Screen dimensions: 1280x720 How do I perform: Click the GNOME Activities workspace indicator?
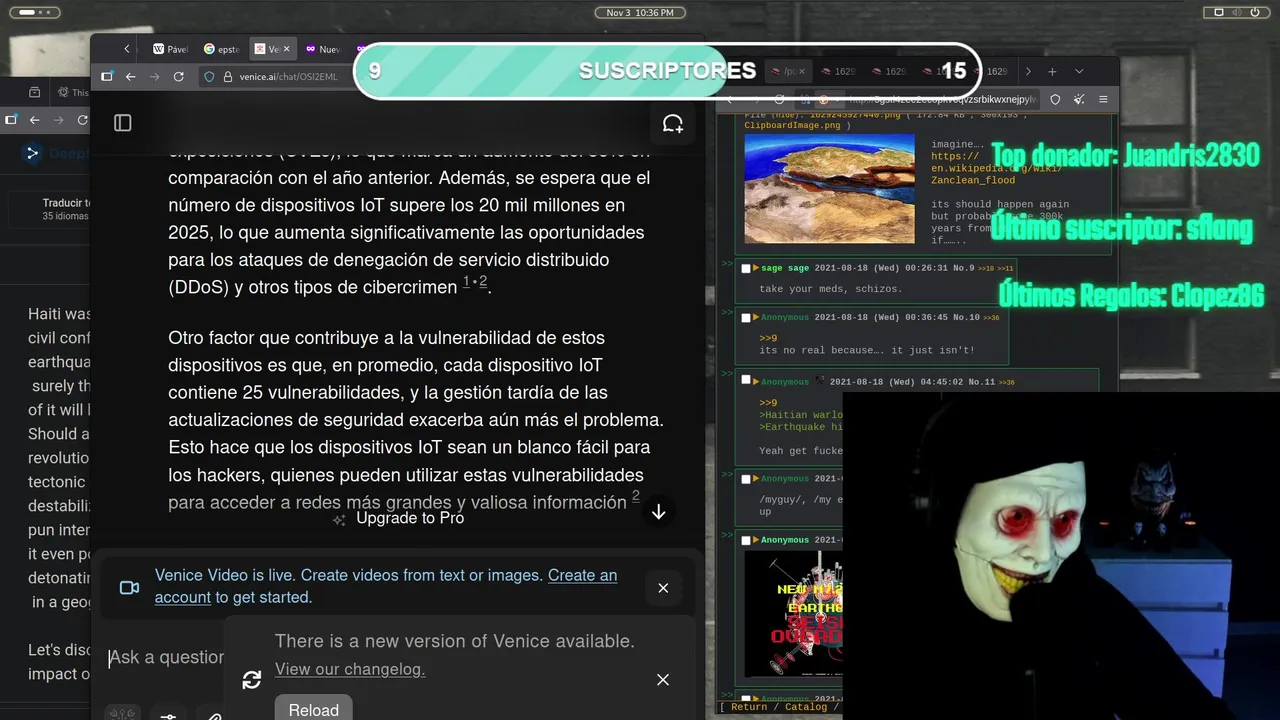tap(33, 12)
